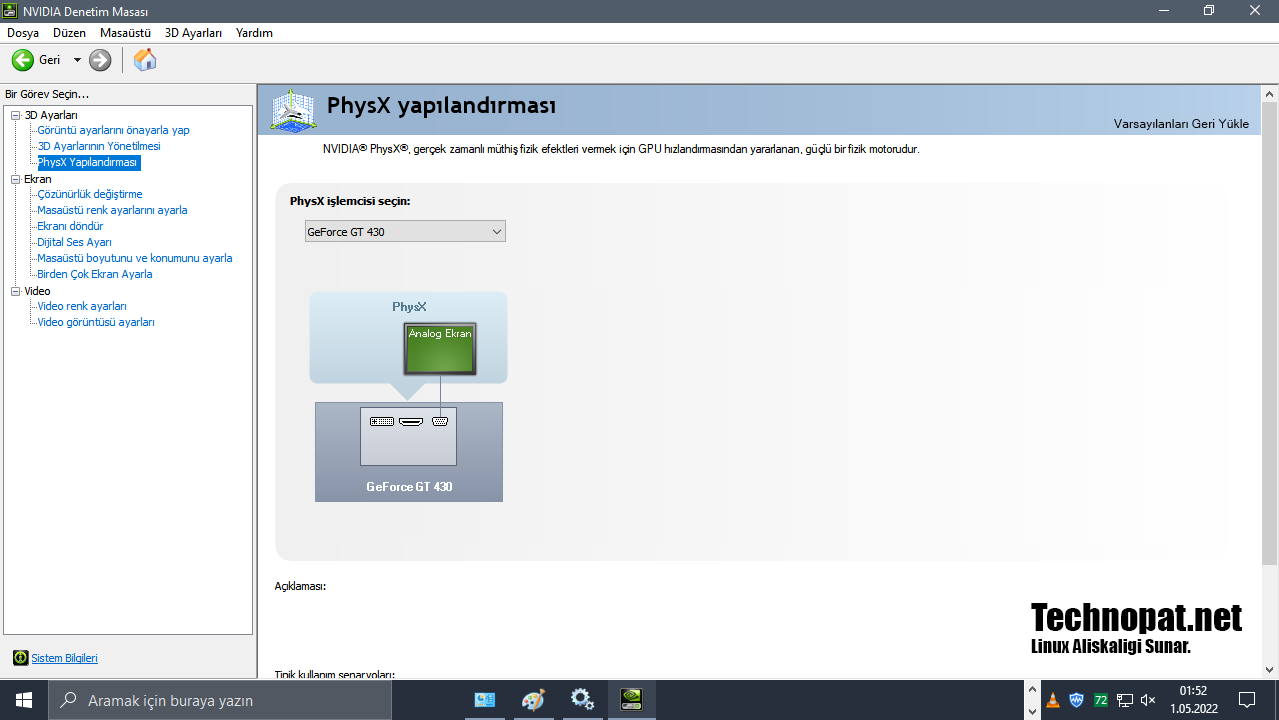The image size is (1279, 720).
Task: Open Masaüstü boyutunu ve konumunu ayarla
Action: pyautogui.click(x=135, y=258)
